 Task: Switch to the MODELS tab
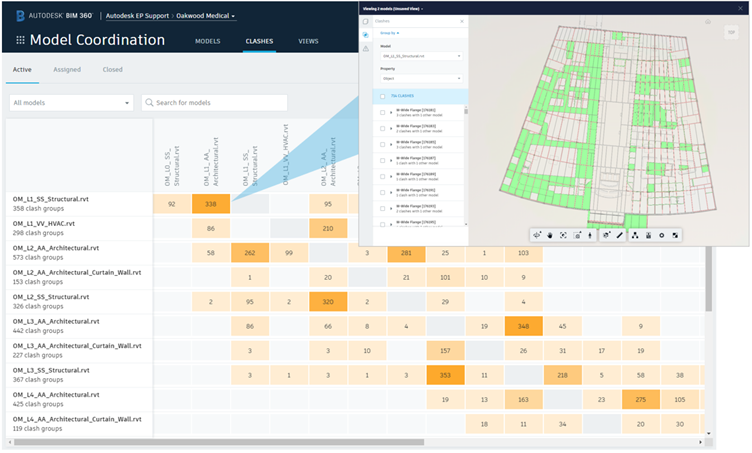point(208,41)
